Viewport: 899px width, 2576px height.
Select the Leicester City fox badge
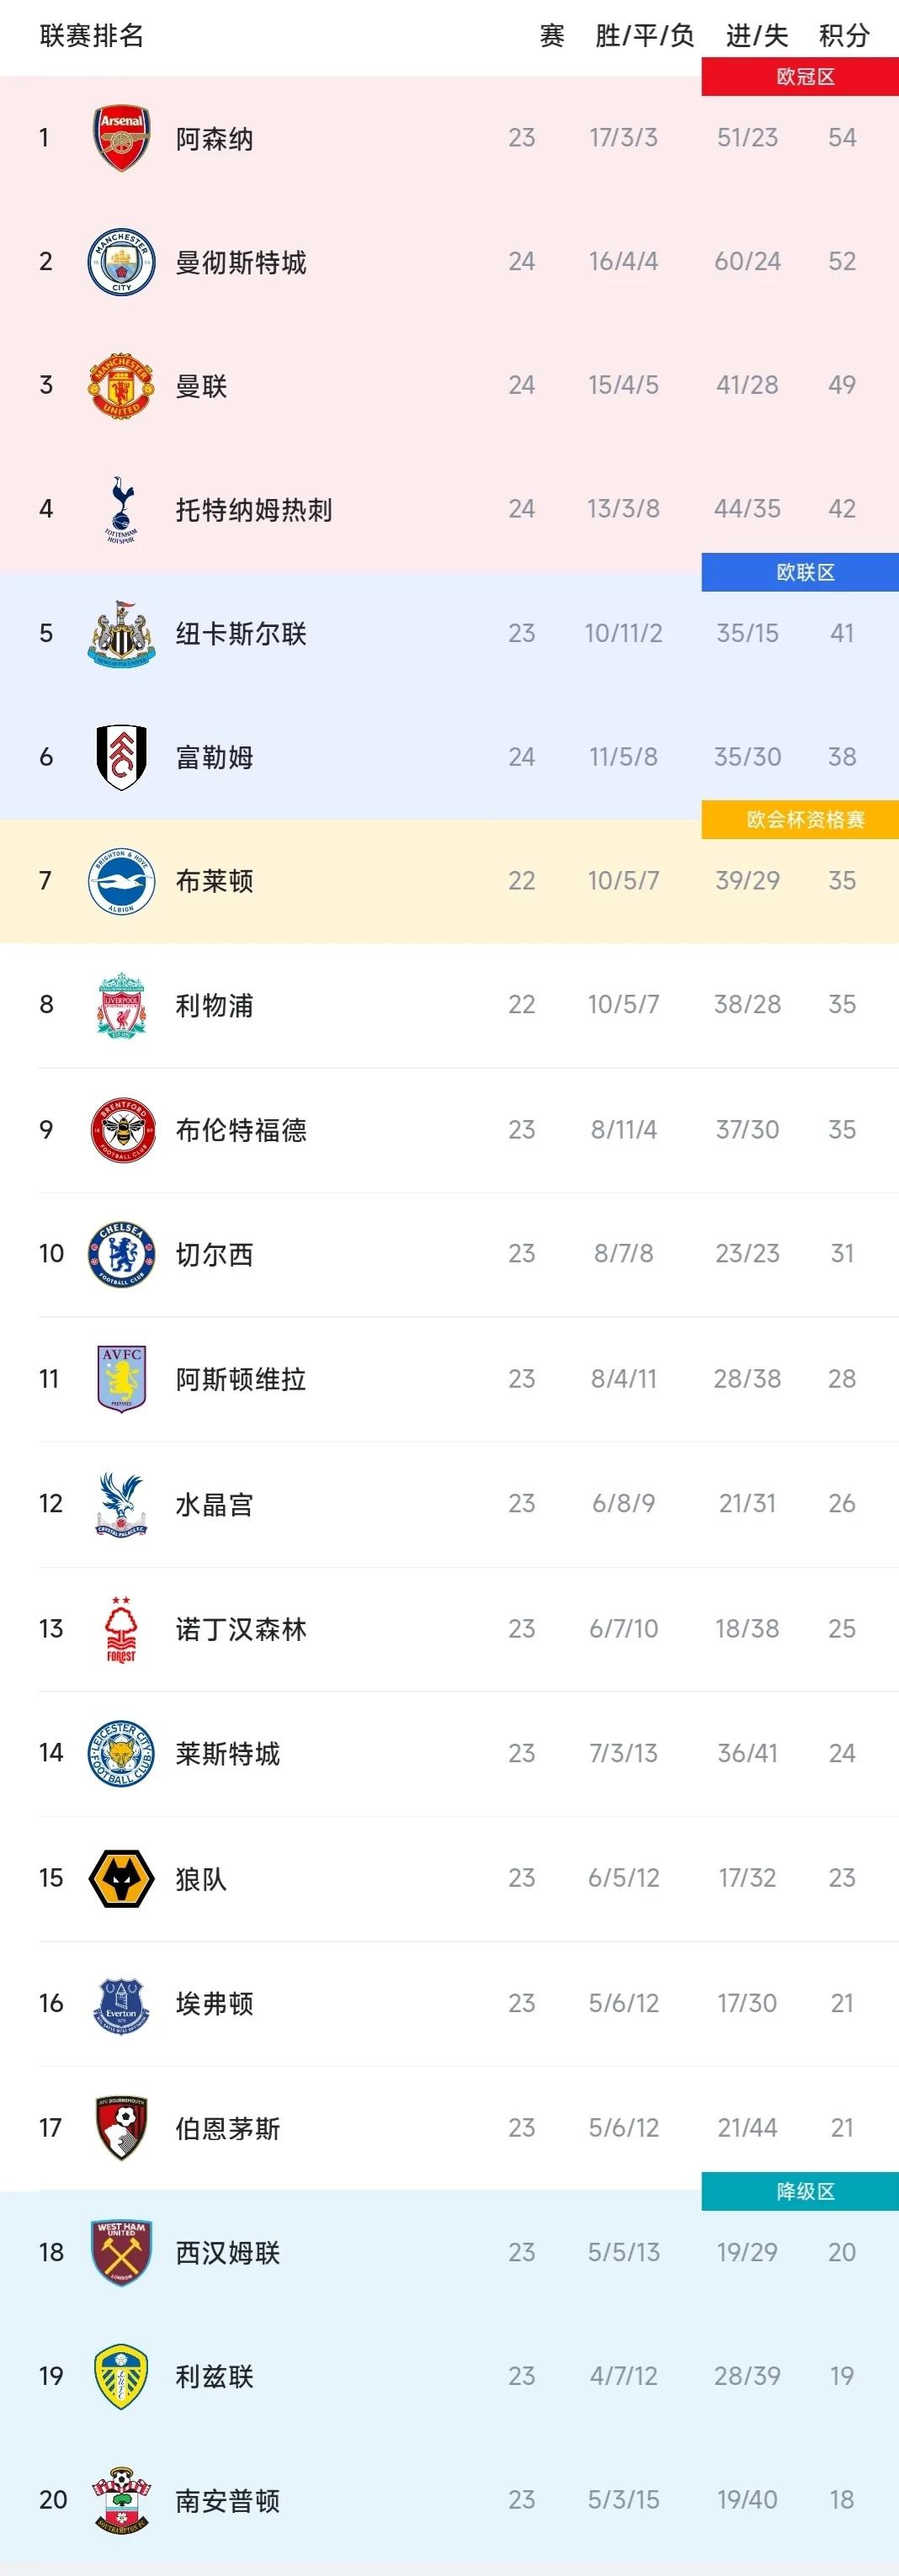tap(121, 1753)
